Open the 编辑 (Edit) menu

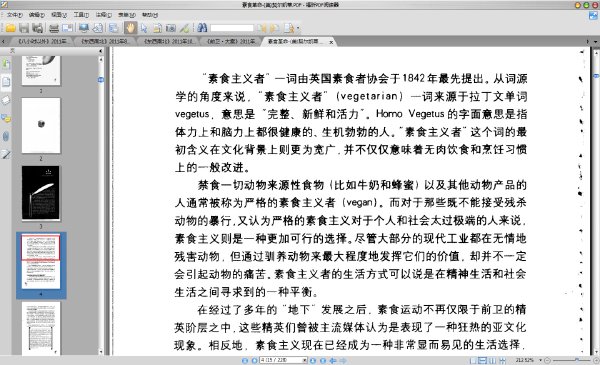click(x=36, y=15)
